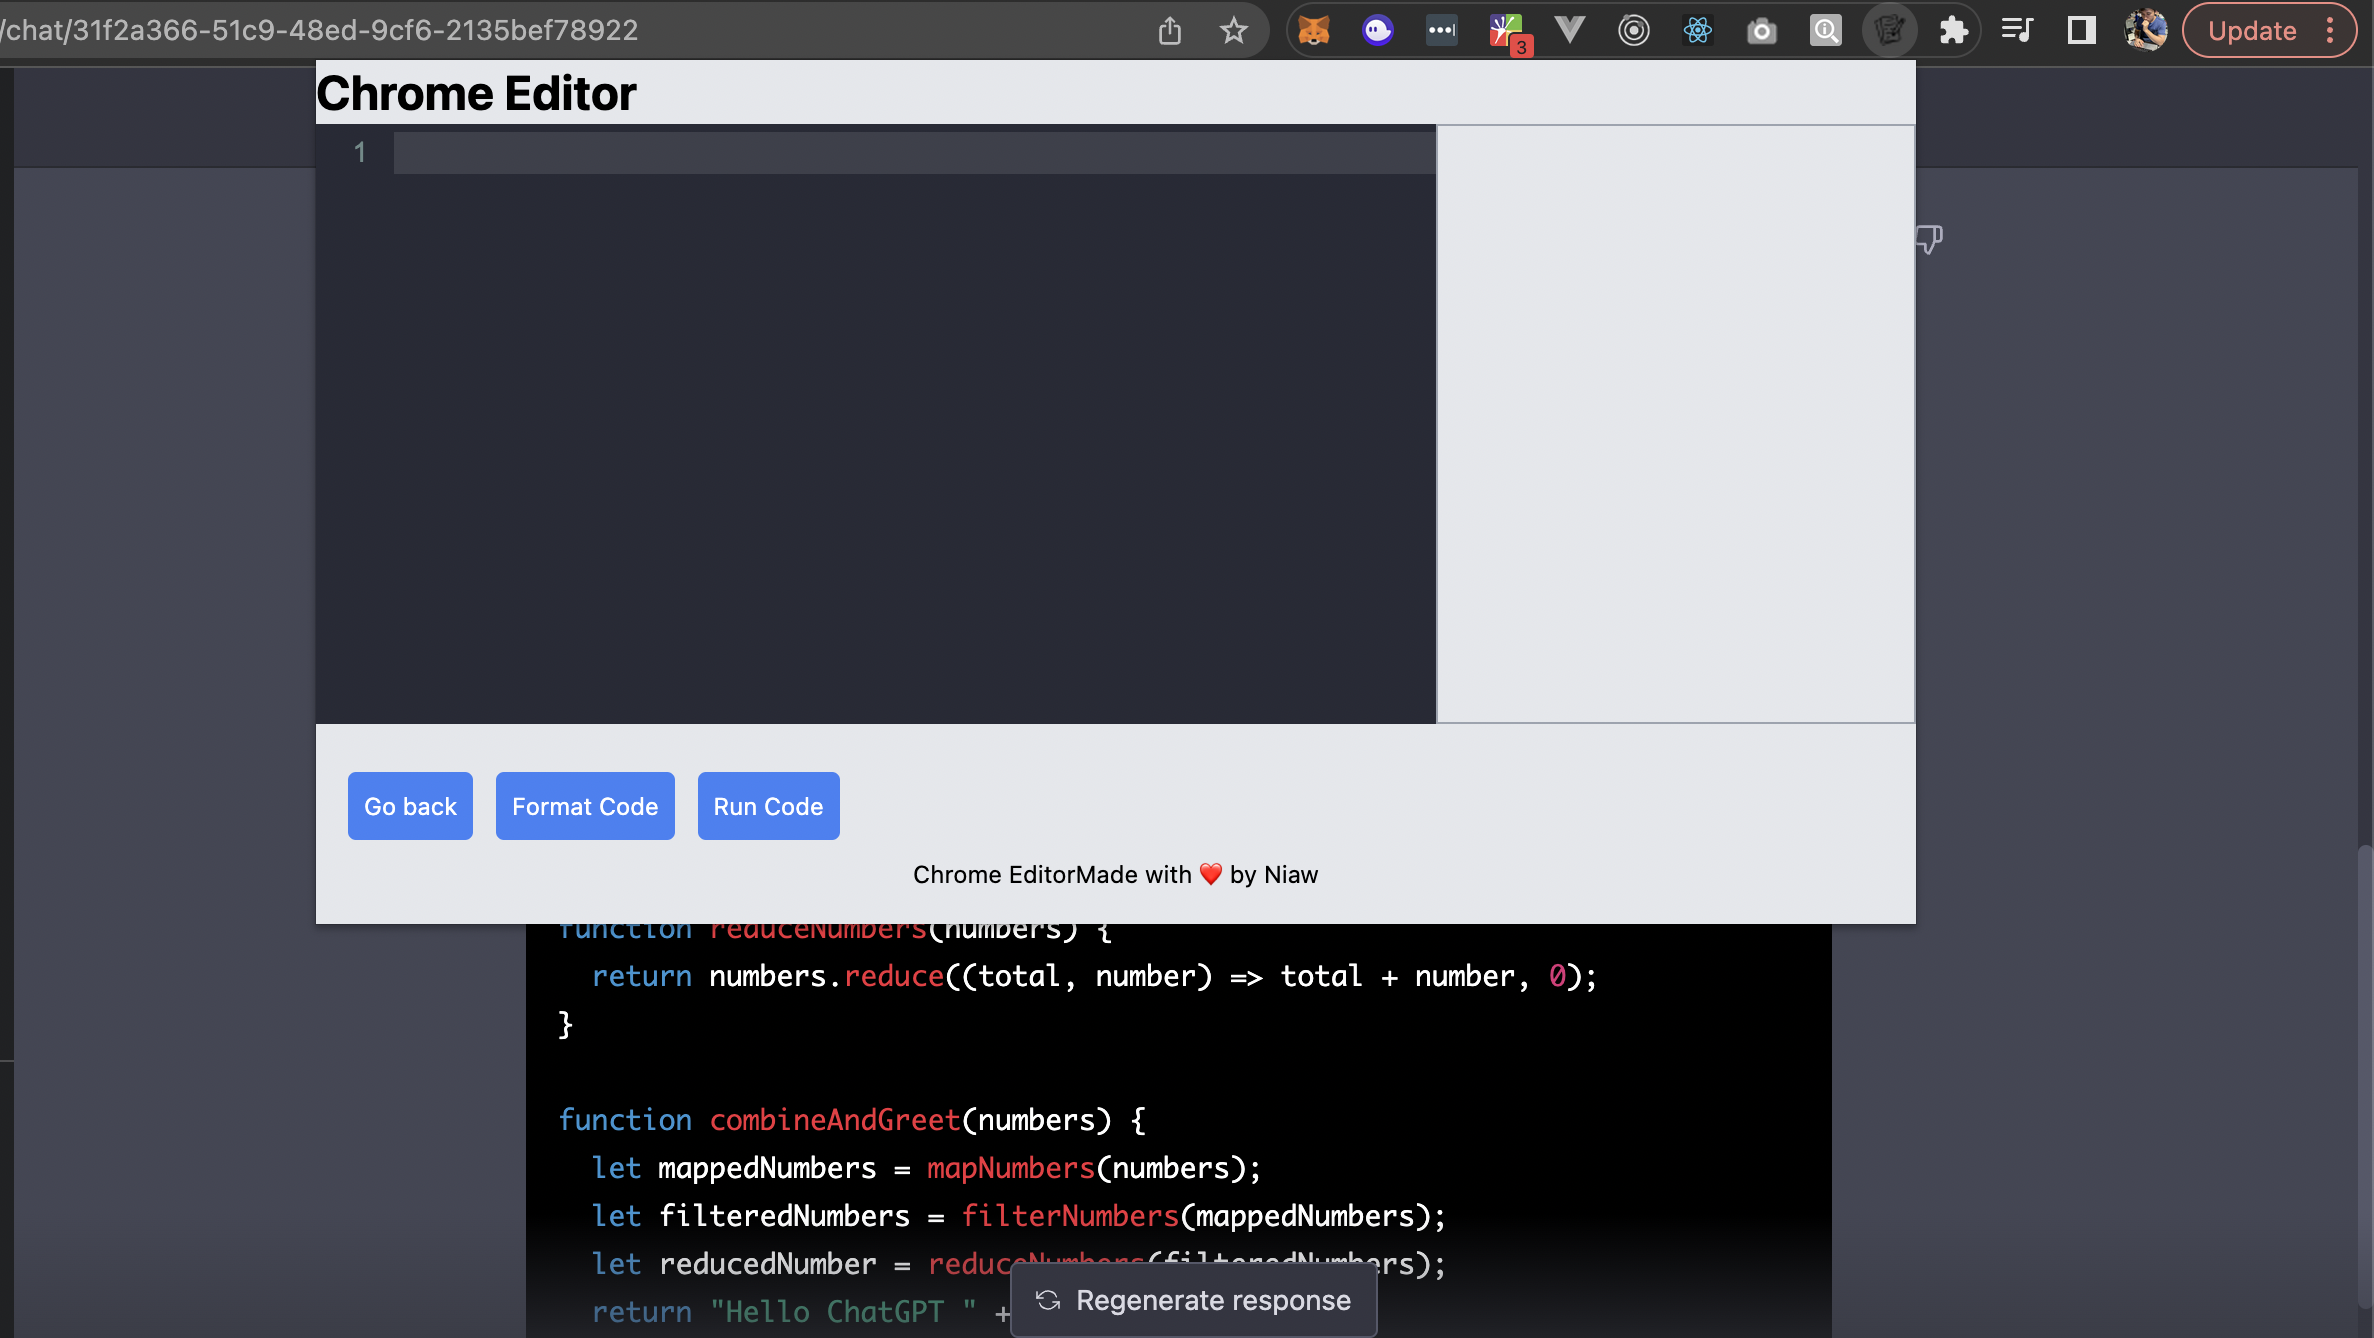Screen dimensions: 2374x1338
Task: Click the Run Code button
Action: click(x=768, y=806)
